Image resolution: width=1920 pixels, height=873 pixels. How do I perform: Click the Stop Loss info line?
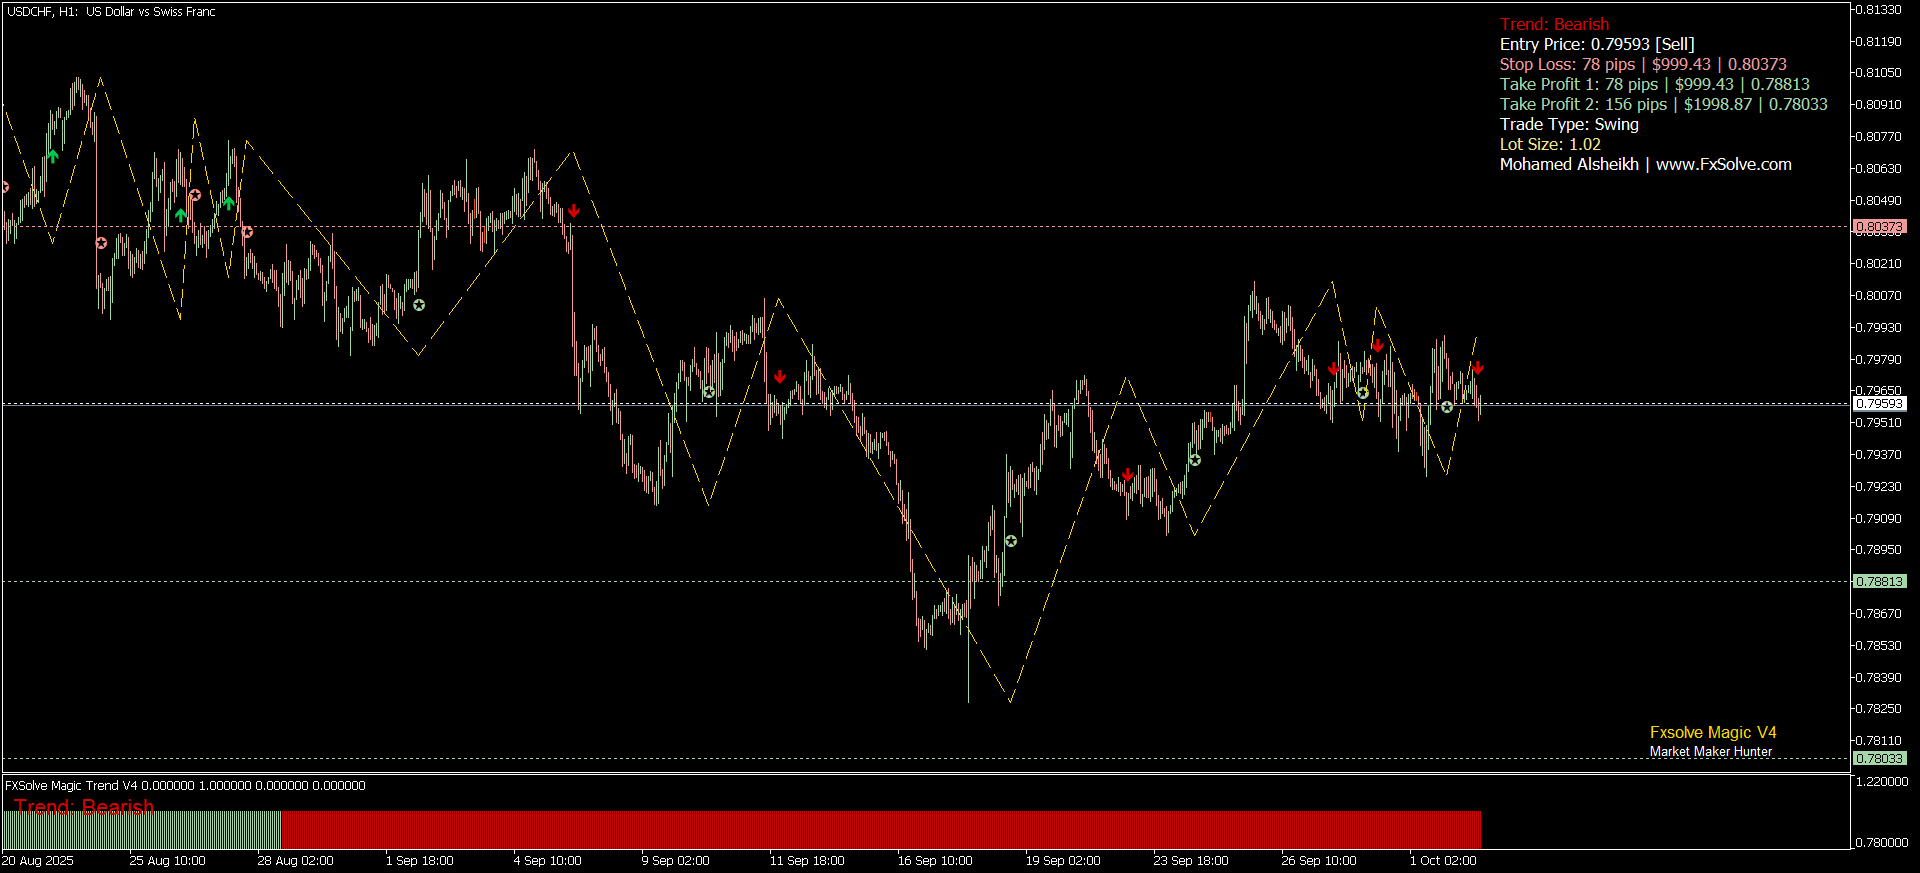(x=1642, y=65)
